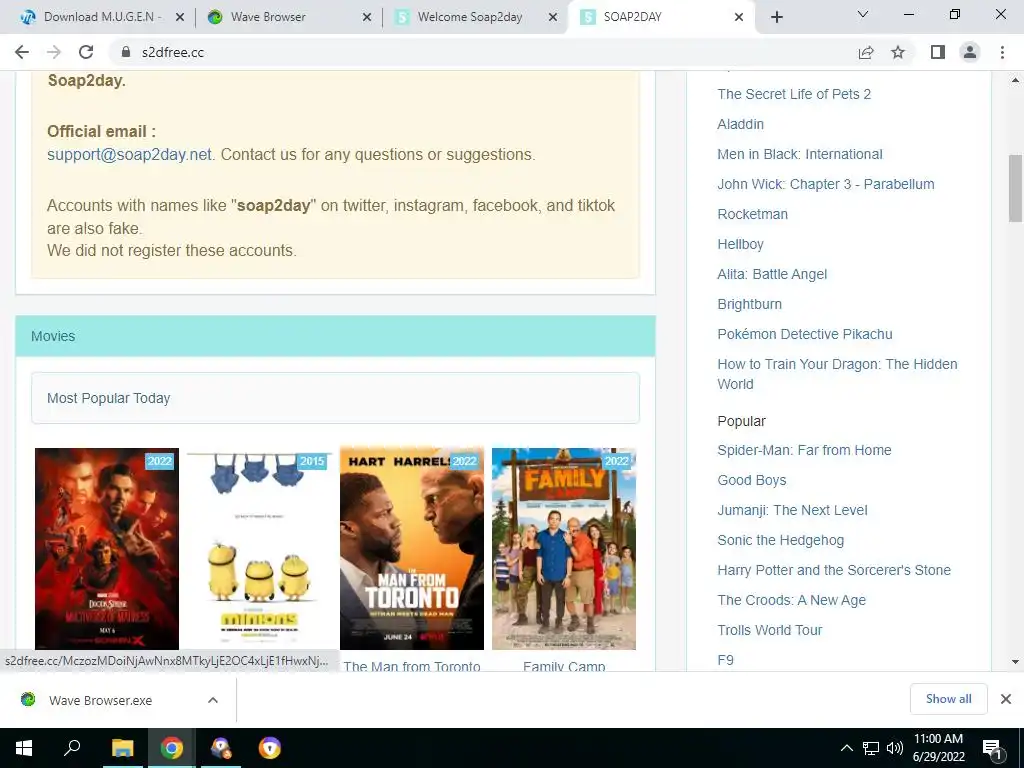Open the Windows Start menu
1024x768 pixels.
tap(24, 748)
